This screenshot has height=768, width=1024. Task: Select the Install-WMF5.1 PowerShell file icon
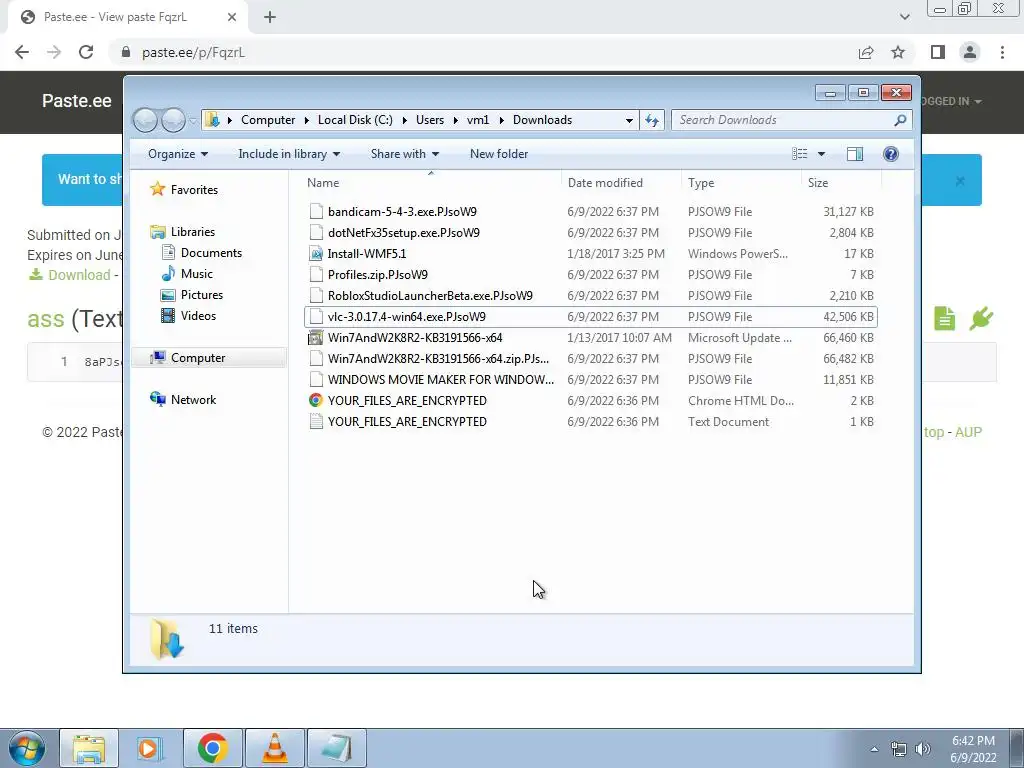pyautogui.click(x=316, y=253)
